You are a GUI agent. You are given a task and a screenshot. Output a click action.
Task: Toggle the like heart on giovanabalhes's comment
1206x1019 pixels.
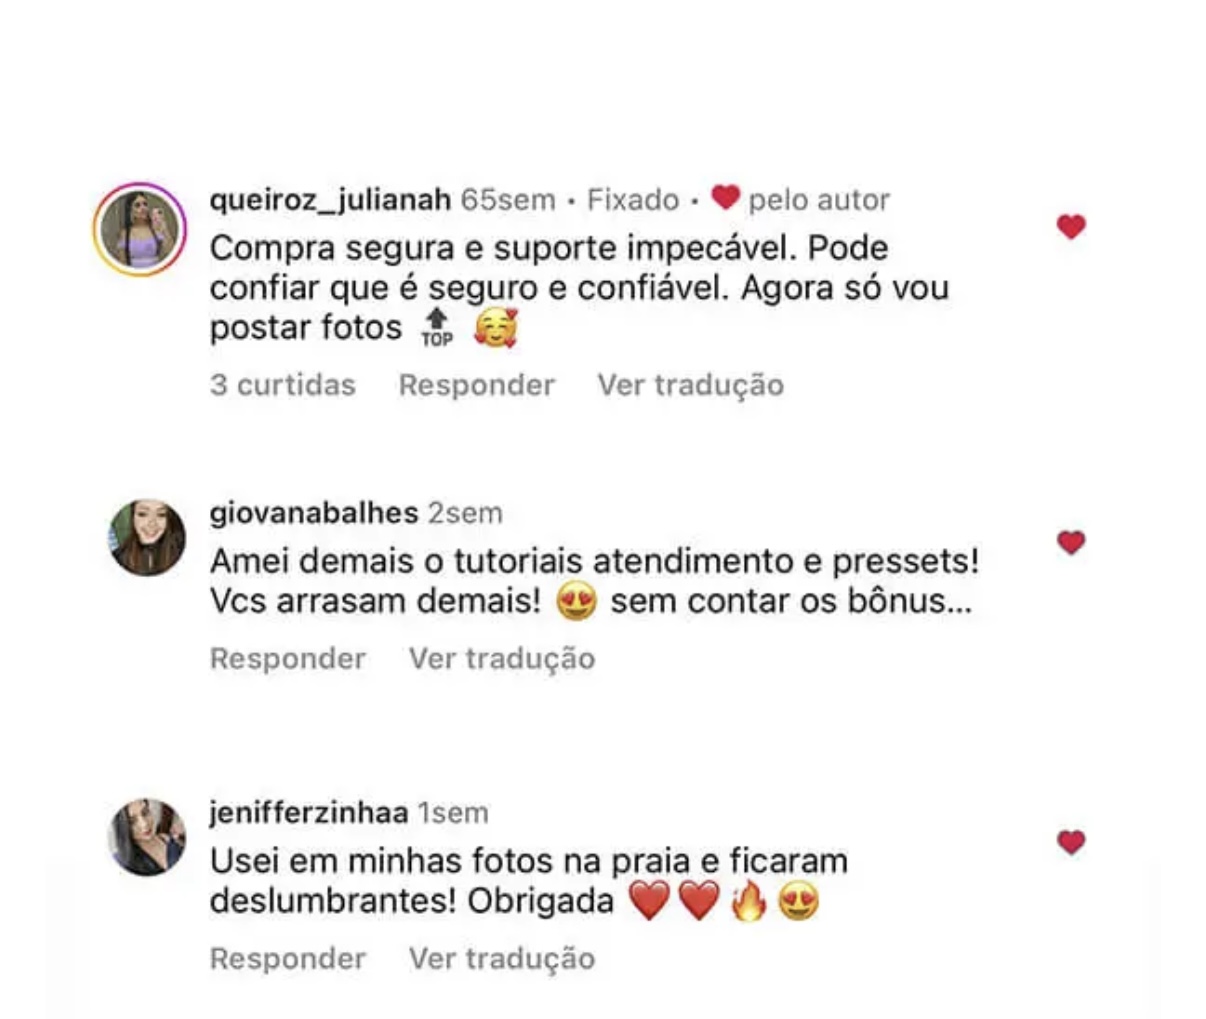click(1071, 542)
